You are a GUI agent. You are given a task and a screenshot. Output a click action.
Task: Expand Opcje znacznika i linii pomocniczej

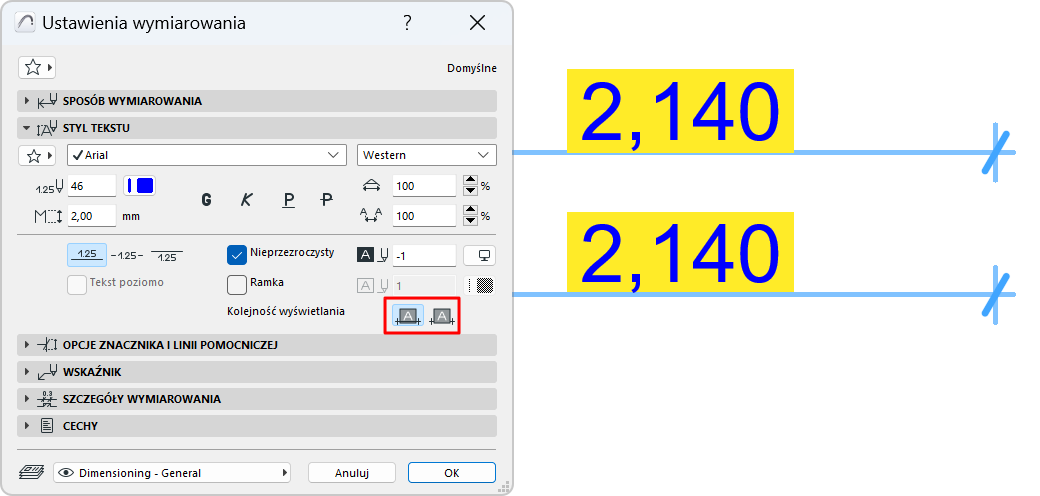[257, 345]
